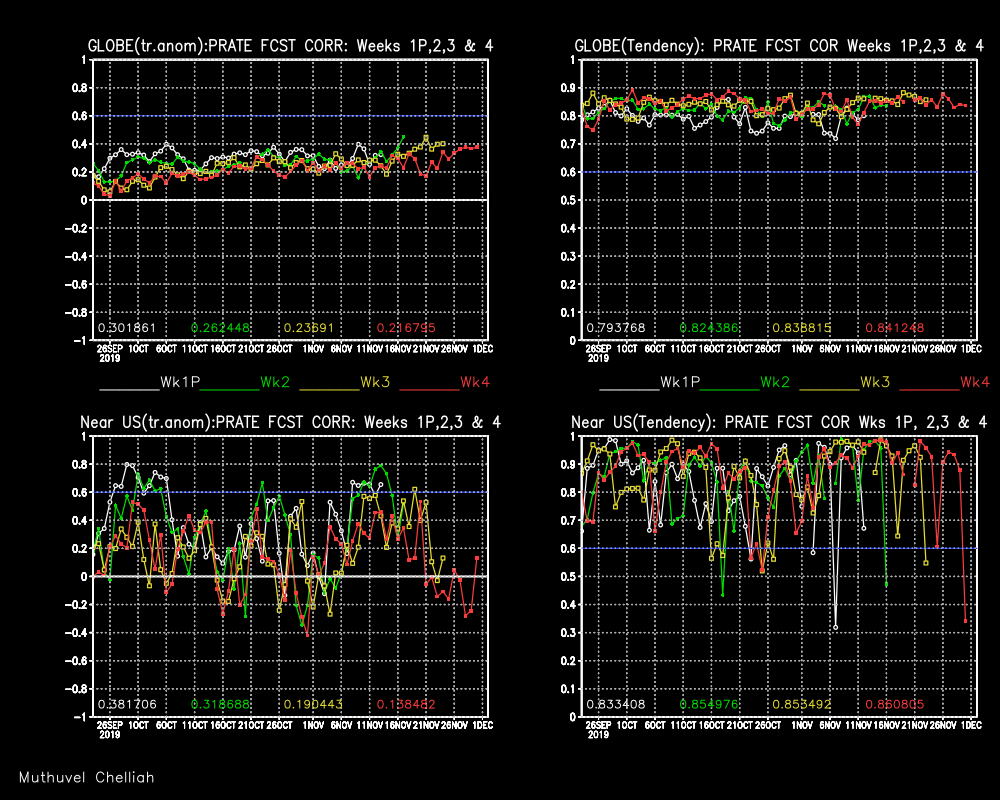Click Wk1P legend label under GLOBE(Tendency) chart
1000x800 pixels.
coord(680,382)
